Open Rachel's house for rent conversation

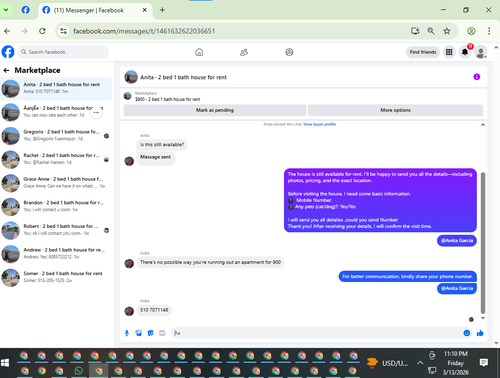pos(56,159)
